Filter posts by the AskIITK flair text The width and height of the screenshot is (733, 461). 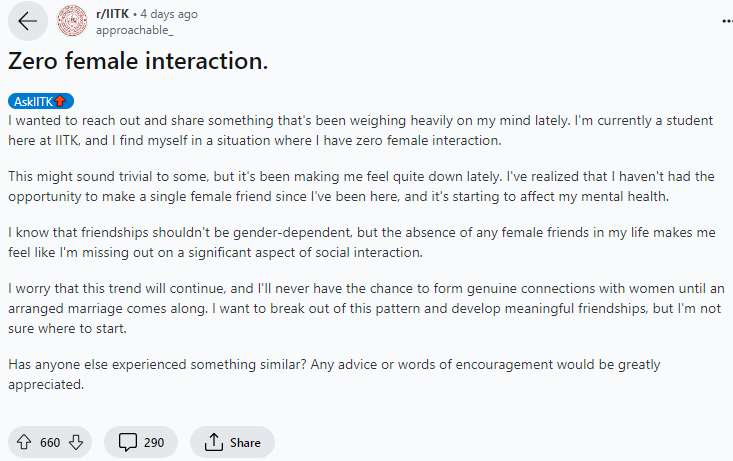pos(33,101)
